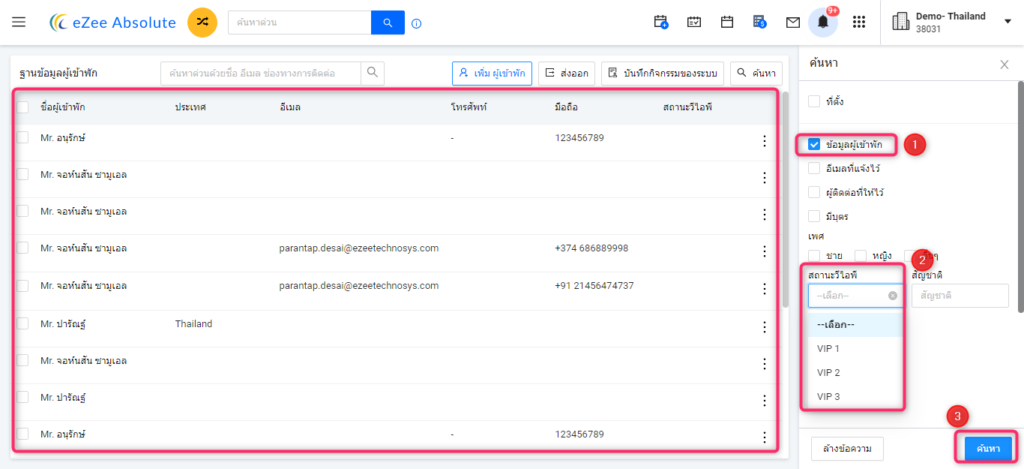1024x469 pixels.
Task: Click the เพิ่ม ผู้เข้าพัก button
Action: coord(492,73)
